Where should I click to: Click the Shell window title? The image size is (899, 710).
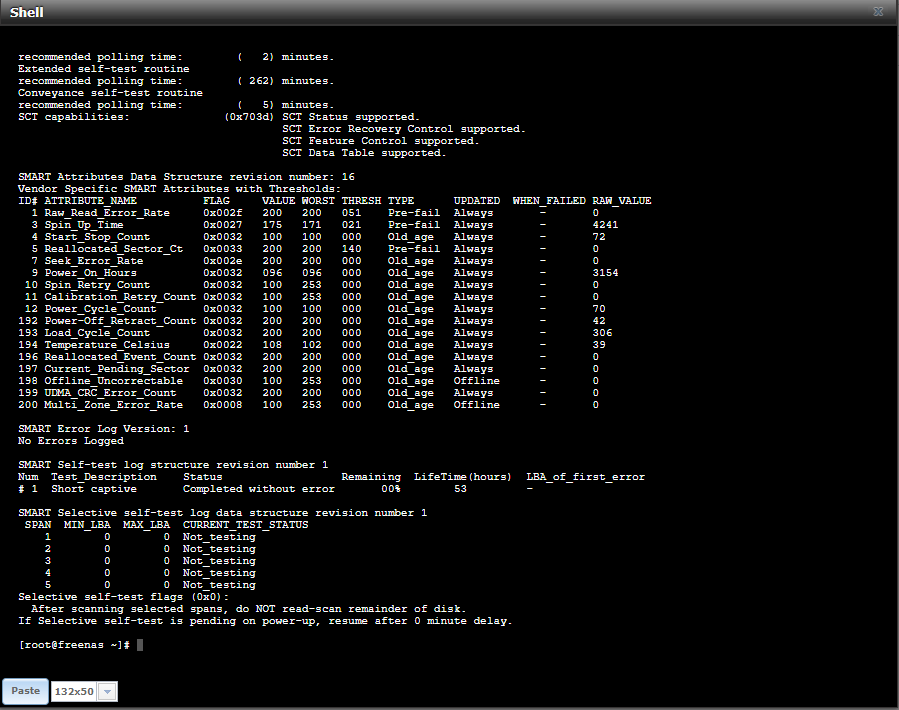(26, 12)
